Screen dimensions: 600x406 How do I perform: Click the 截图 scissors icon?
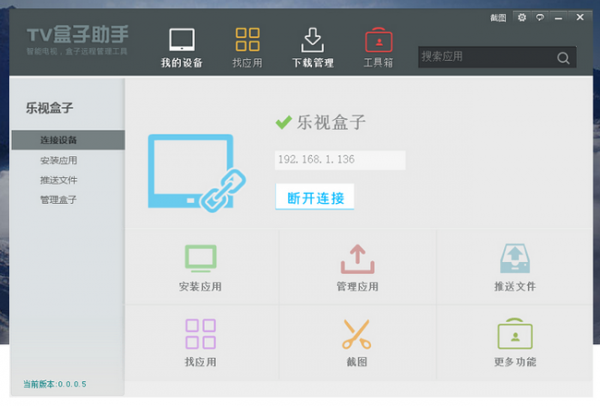click(357, 333)
